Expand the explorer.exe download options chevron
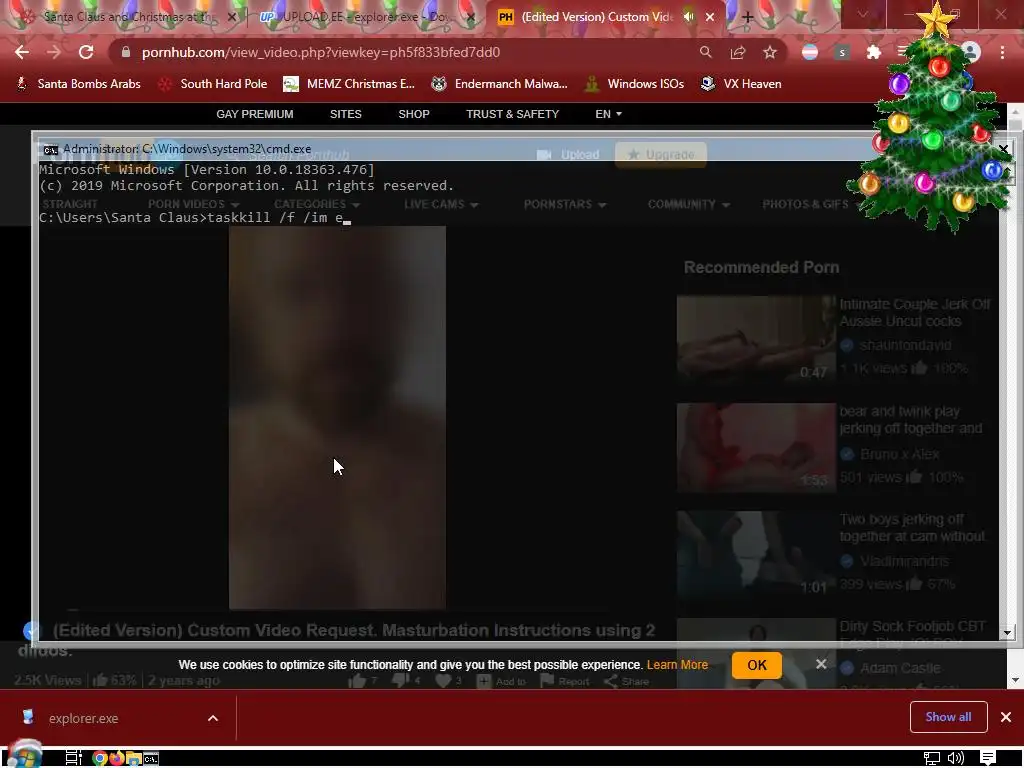The image size is (1024, 768). click(213, 718)
